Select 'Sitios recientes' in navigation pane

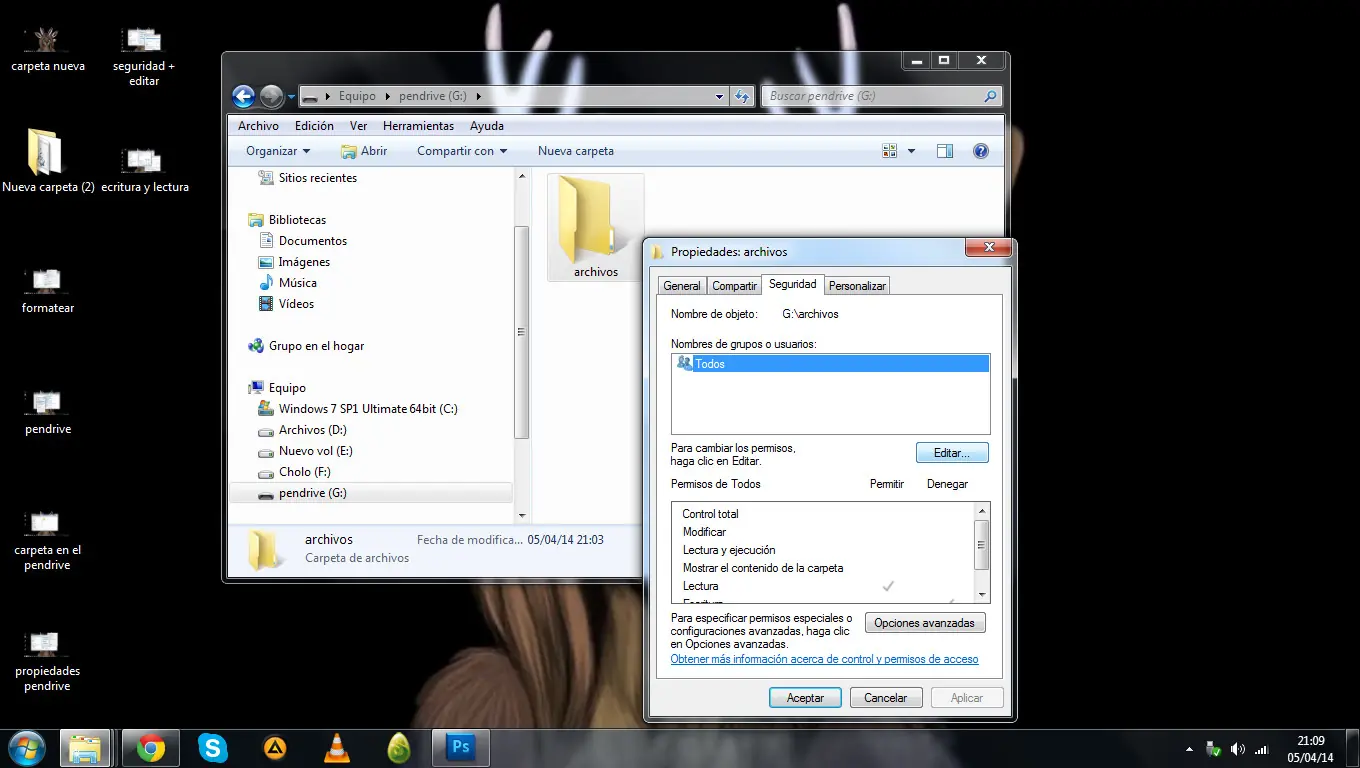pos(308,178)
